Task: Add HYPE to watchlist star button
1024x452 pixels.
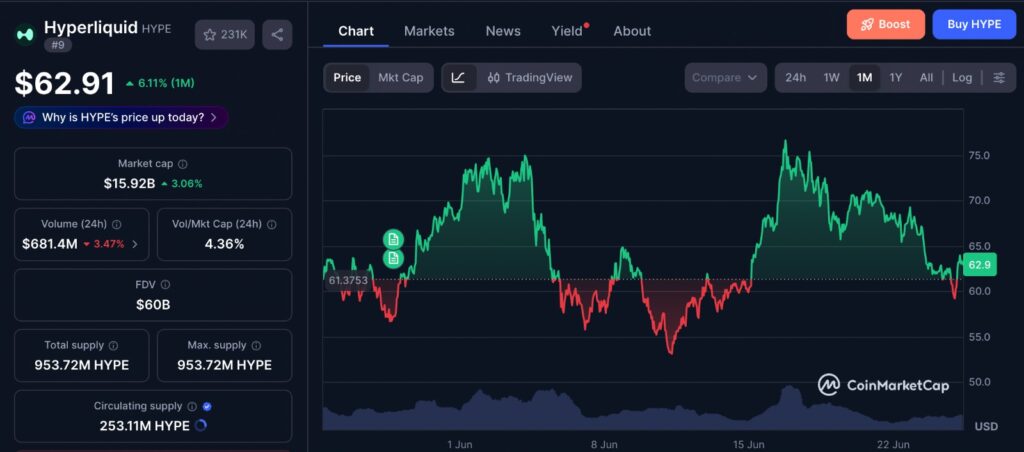Action: coord(225,35)
